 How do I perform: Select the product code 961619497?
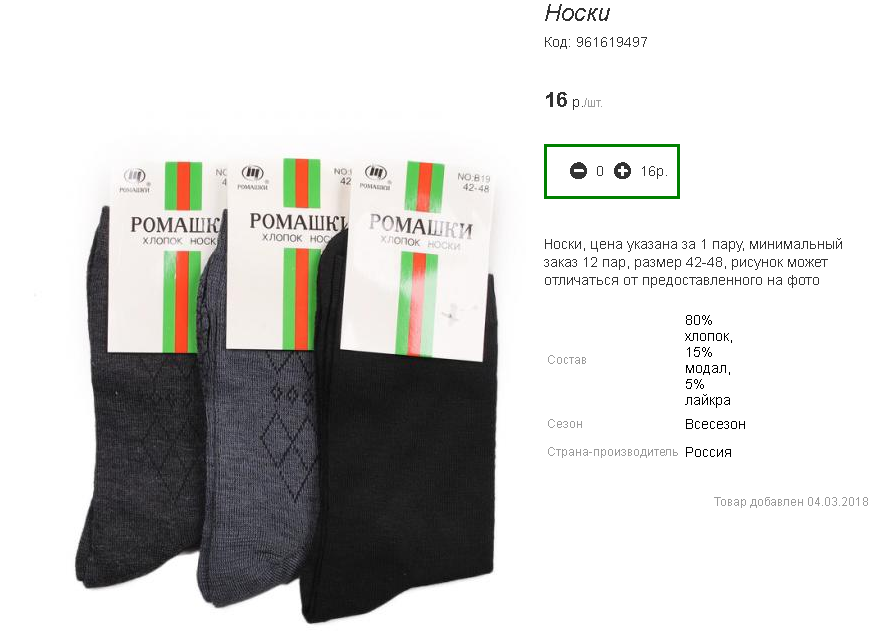coord(612,42)
